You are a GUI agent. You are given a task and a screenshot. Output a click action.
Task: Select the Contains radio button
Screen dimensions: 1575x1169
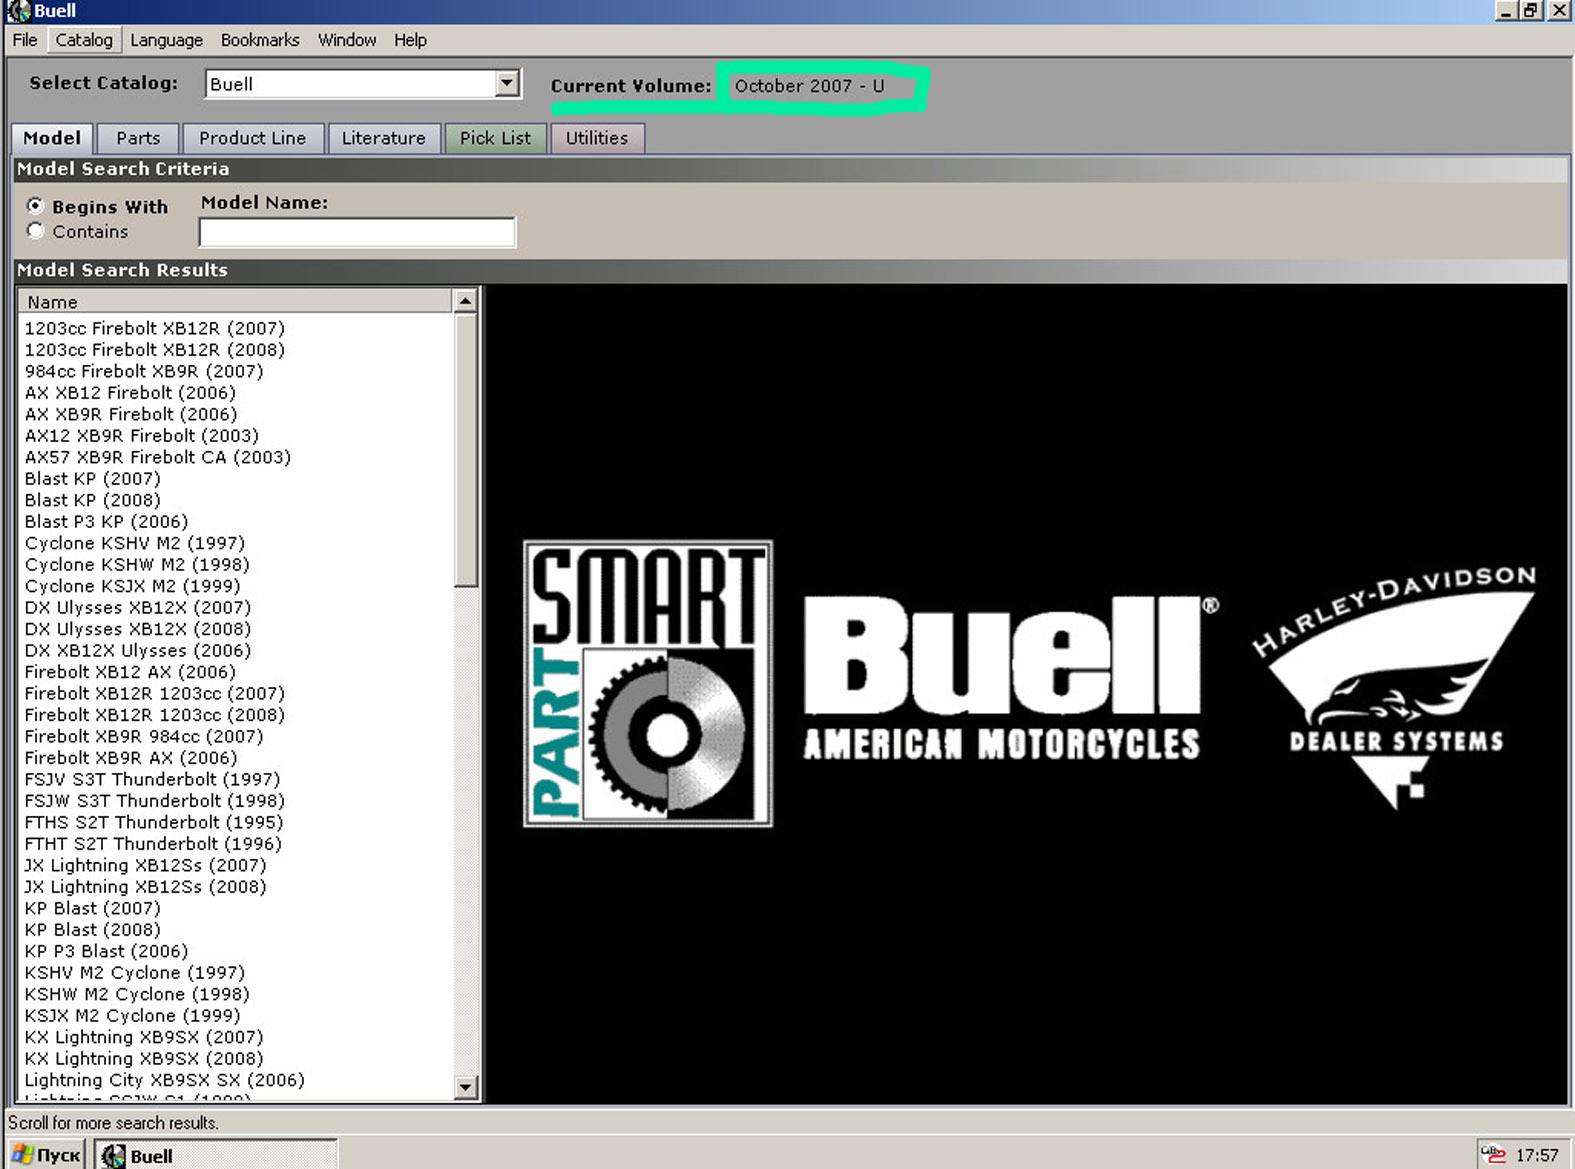[x=36, y=231]
